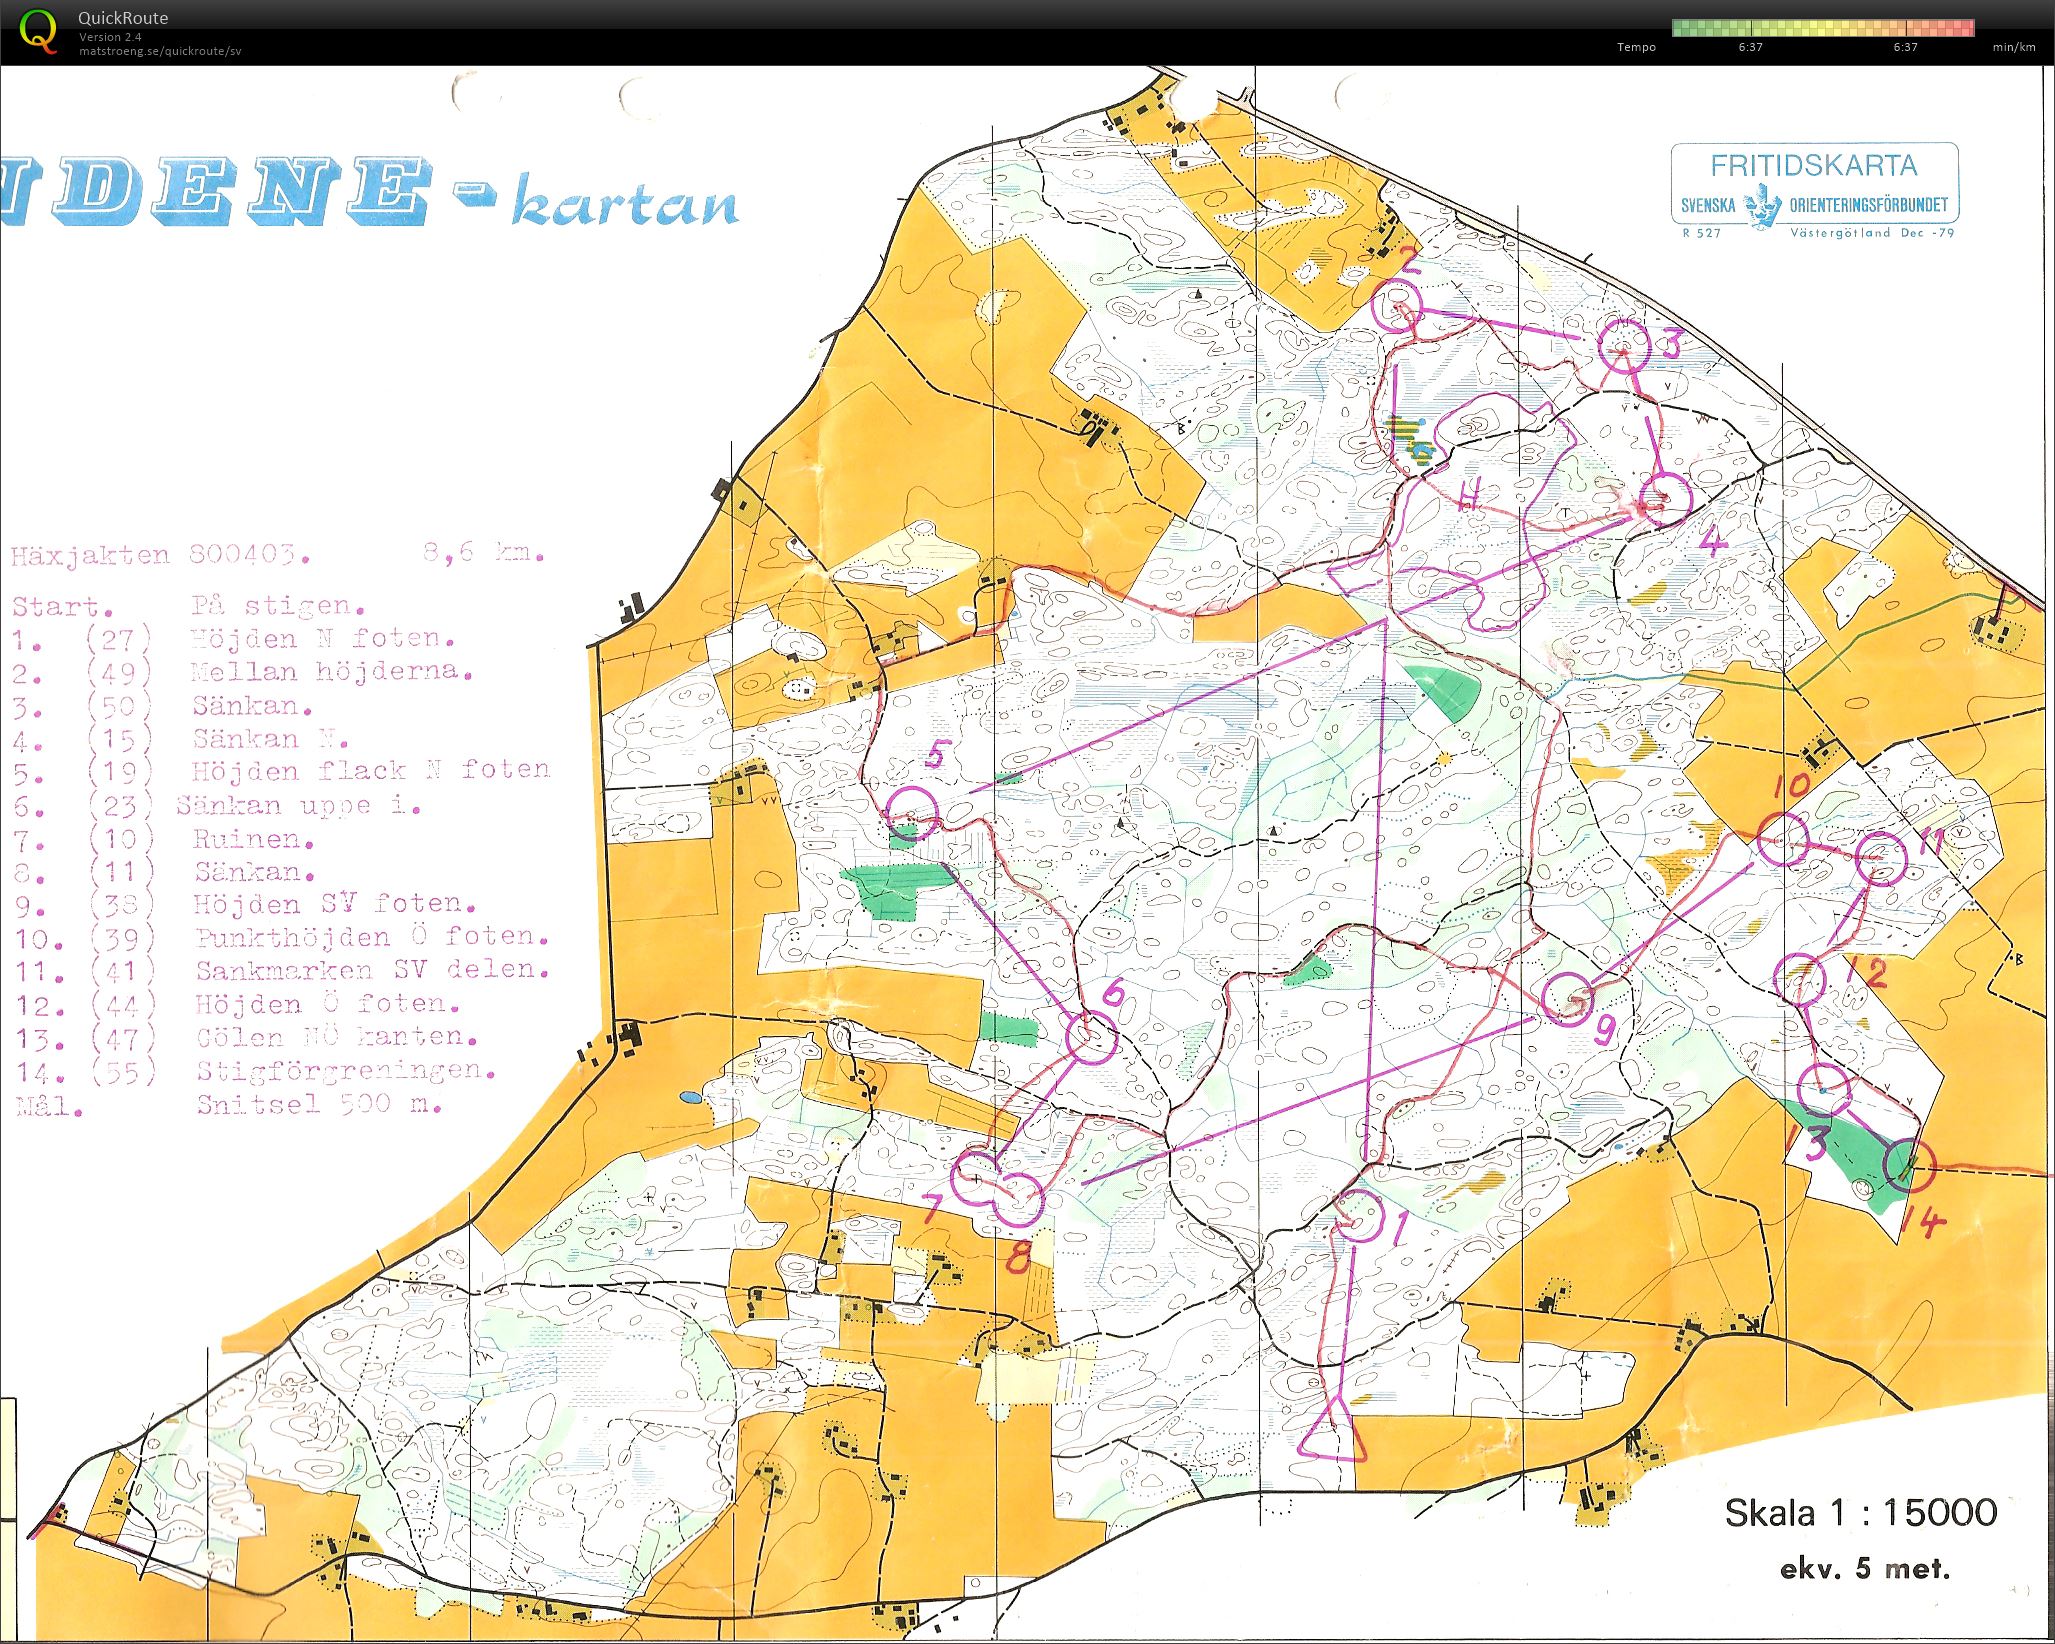Viewport: 2055px width, 1644px height.
Task: Click control circle 9 on the map
Action: coord(1567,998)
